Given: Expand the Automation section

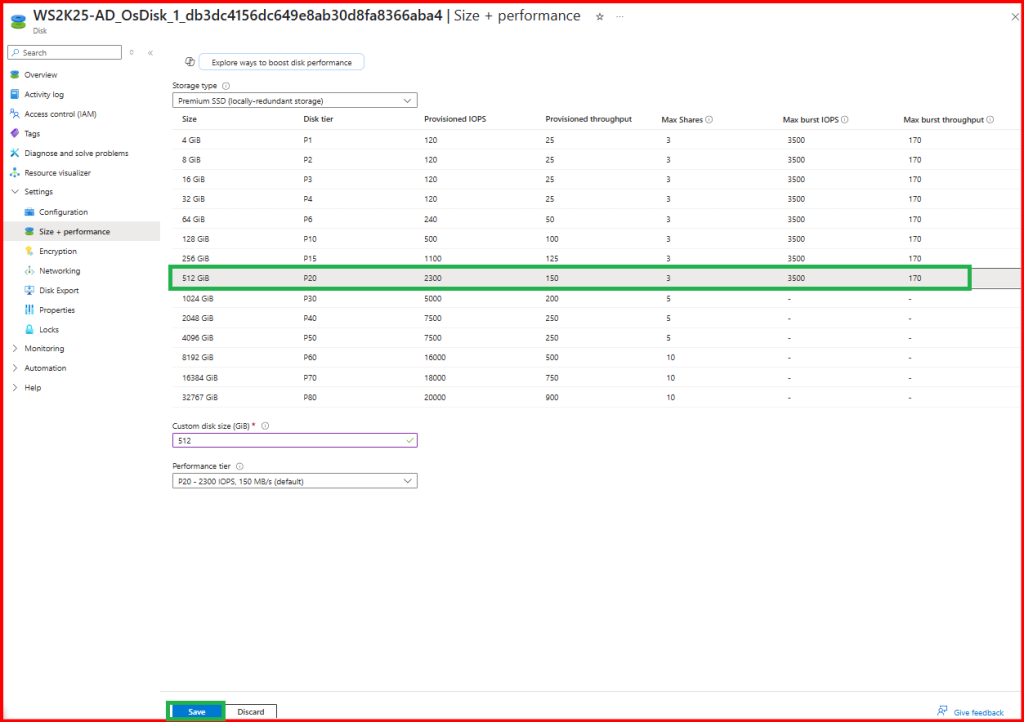Looking at the screenshot, I should (x=14, y=368).
